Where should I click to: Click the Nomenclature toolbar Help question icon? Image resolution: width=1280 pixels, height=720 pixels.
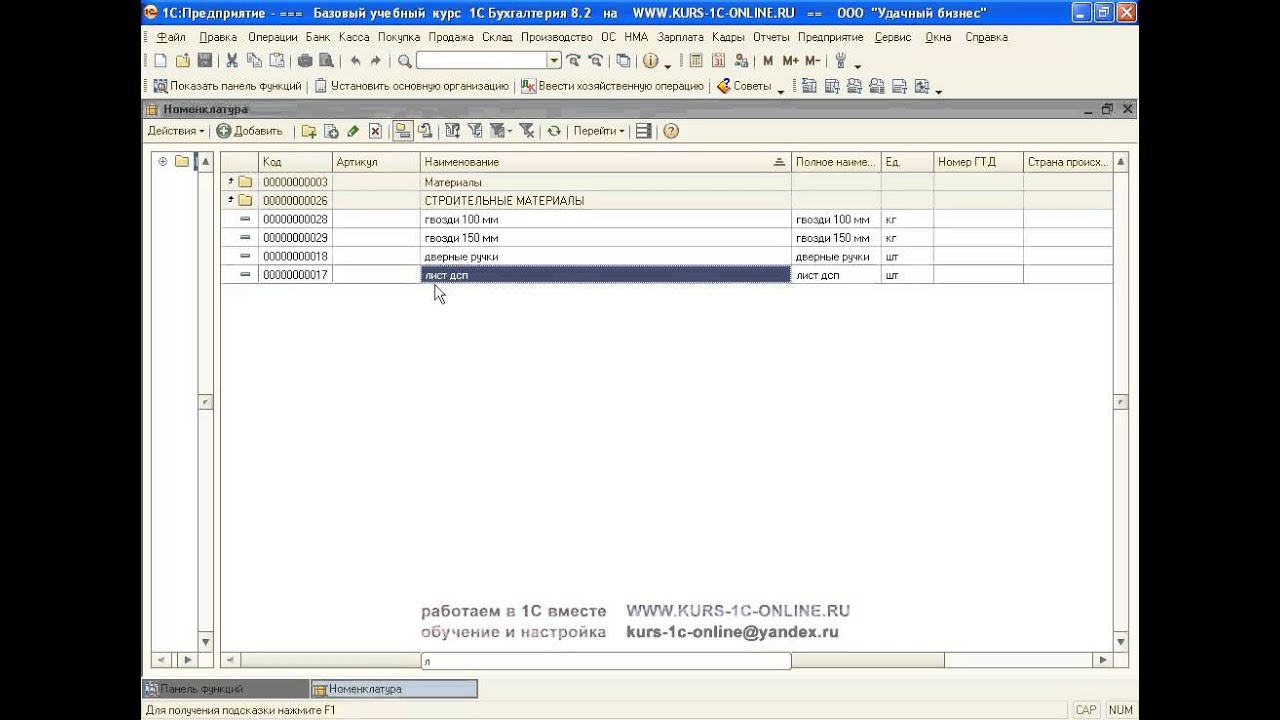tap(671, 131)
